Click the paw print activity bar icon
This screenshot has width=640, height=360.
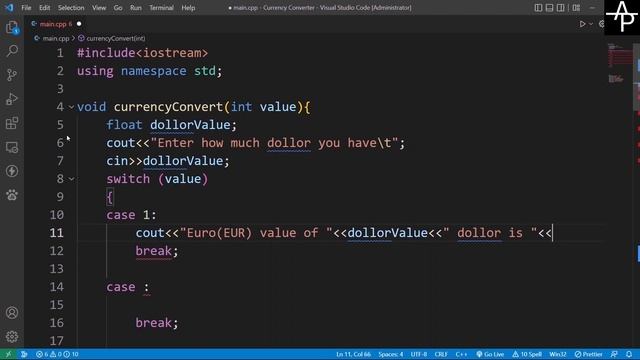(12, 195)
